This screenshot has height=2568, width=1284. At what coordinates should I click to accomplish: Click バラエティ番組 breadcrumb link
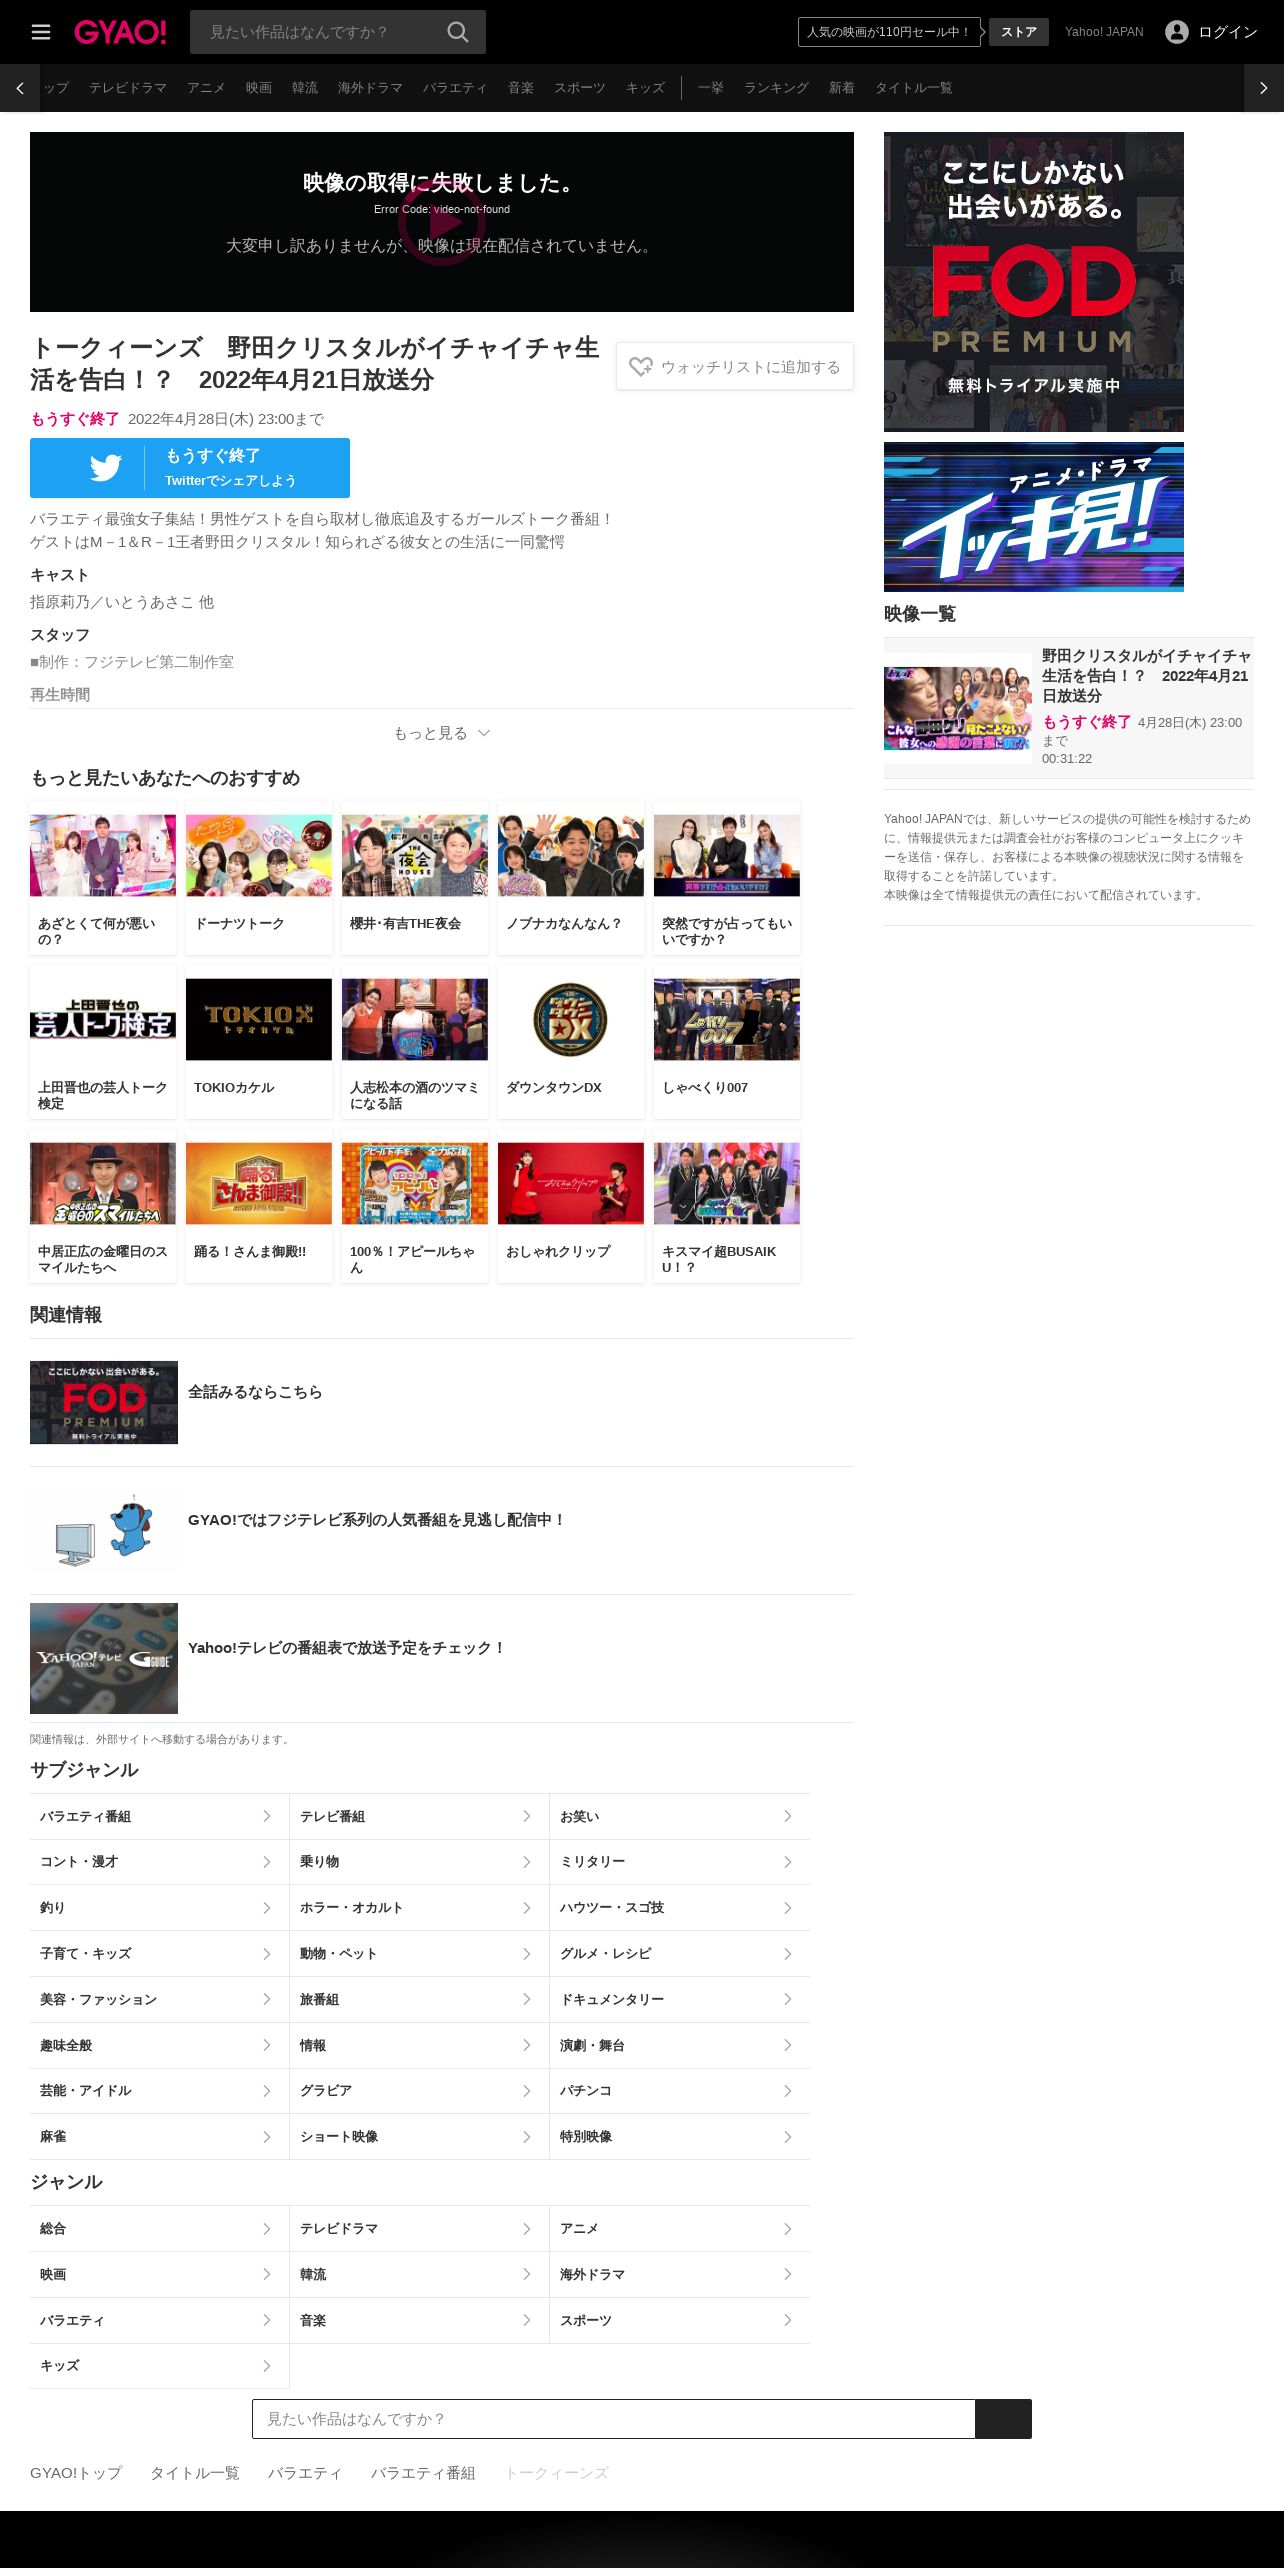click(x=423, y=2473)
